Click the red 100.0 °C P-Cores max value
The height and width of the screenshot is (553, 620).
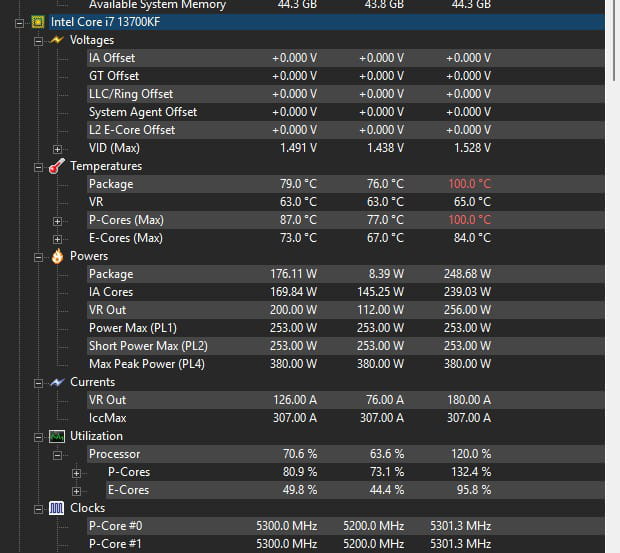pyautogui.click(x=470, y=220)
